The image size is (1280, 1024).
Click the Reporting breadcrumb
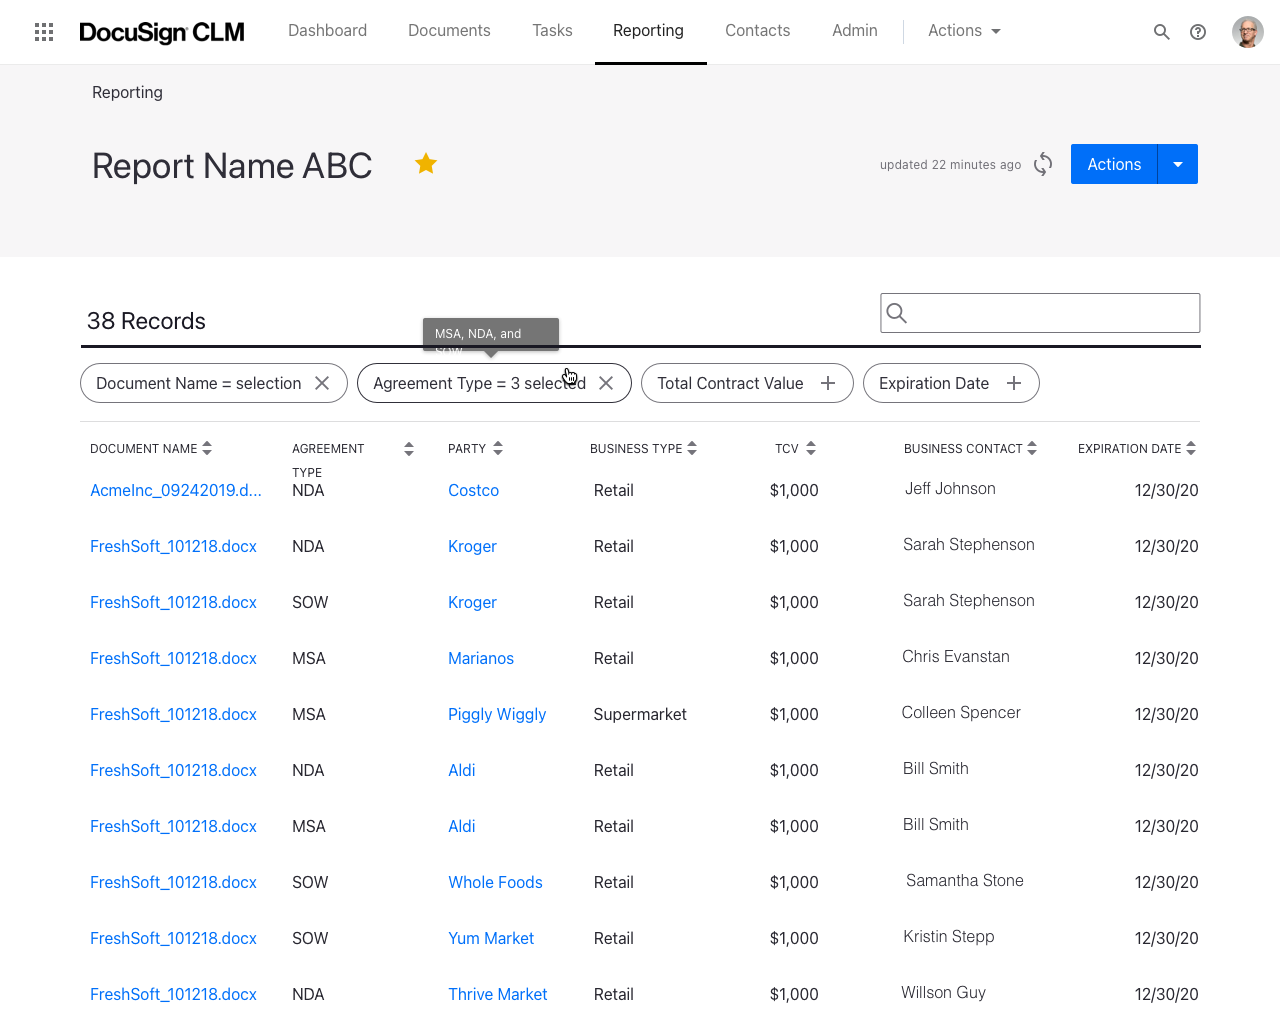[127, 92]
